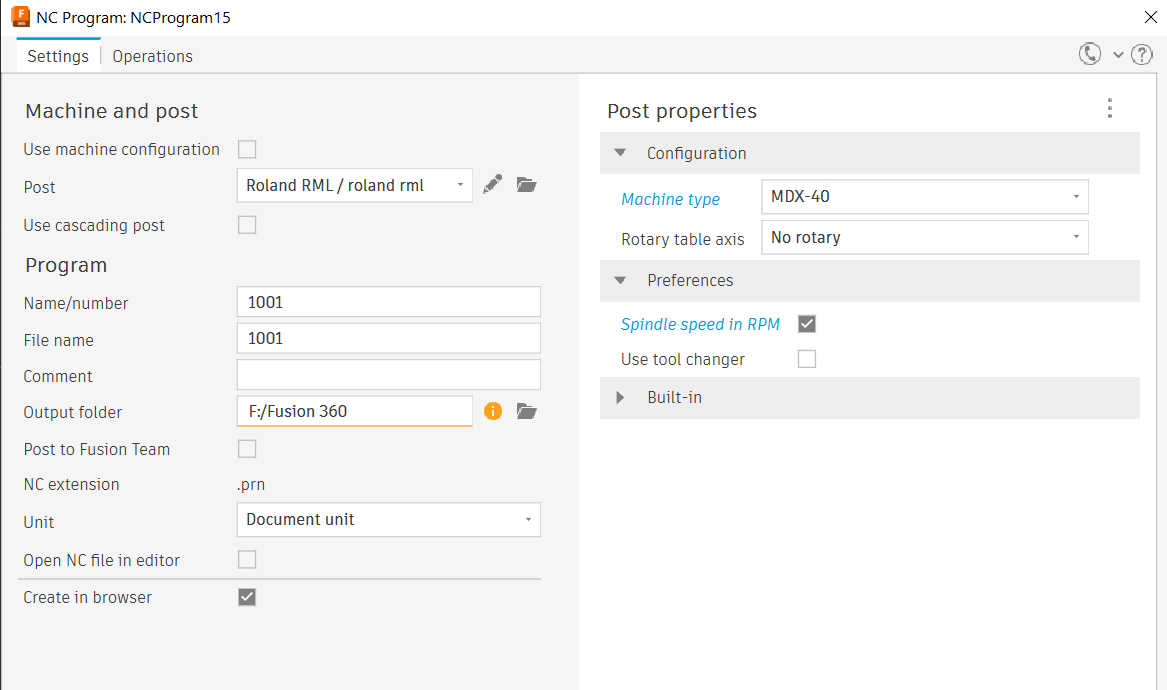Click the help question mark icon
The image size is (1167, 690).
pos(1142,55)
